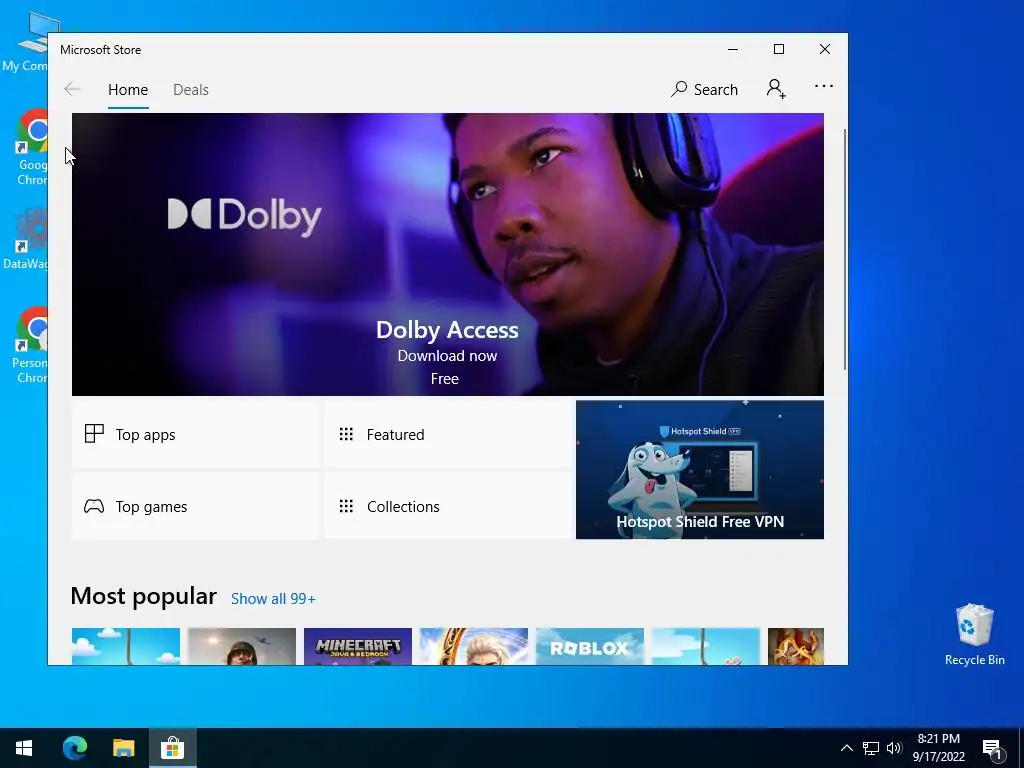Image resolution: width=1024 pixels, height=768 pixels.
Task: Open the Dolby Access hero banner
Action: pyautogui.click(x=447, y=254)
